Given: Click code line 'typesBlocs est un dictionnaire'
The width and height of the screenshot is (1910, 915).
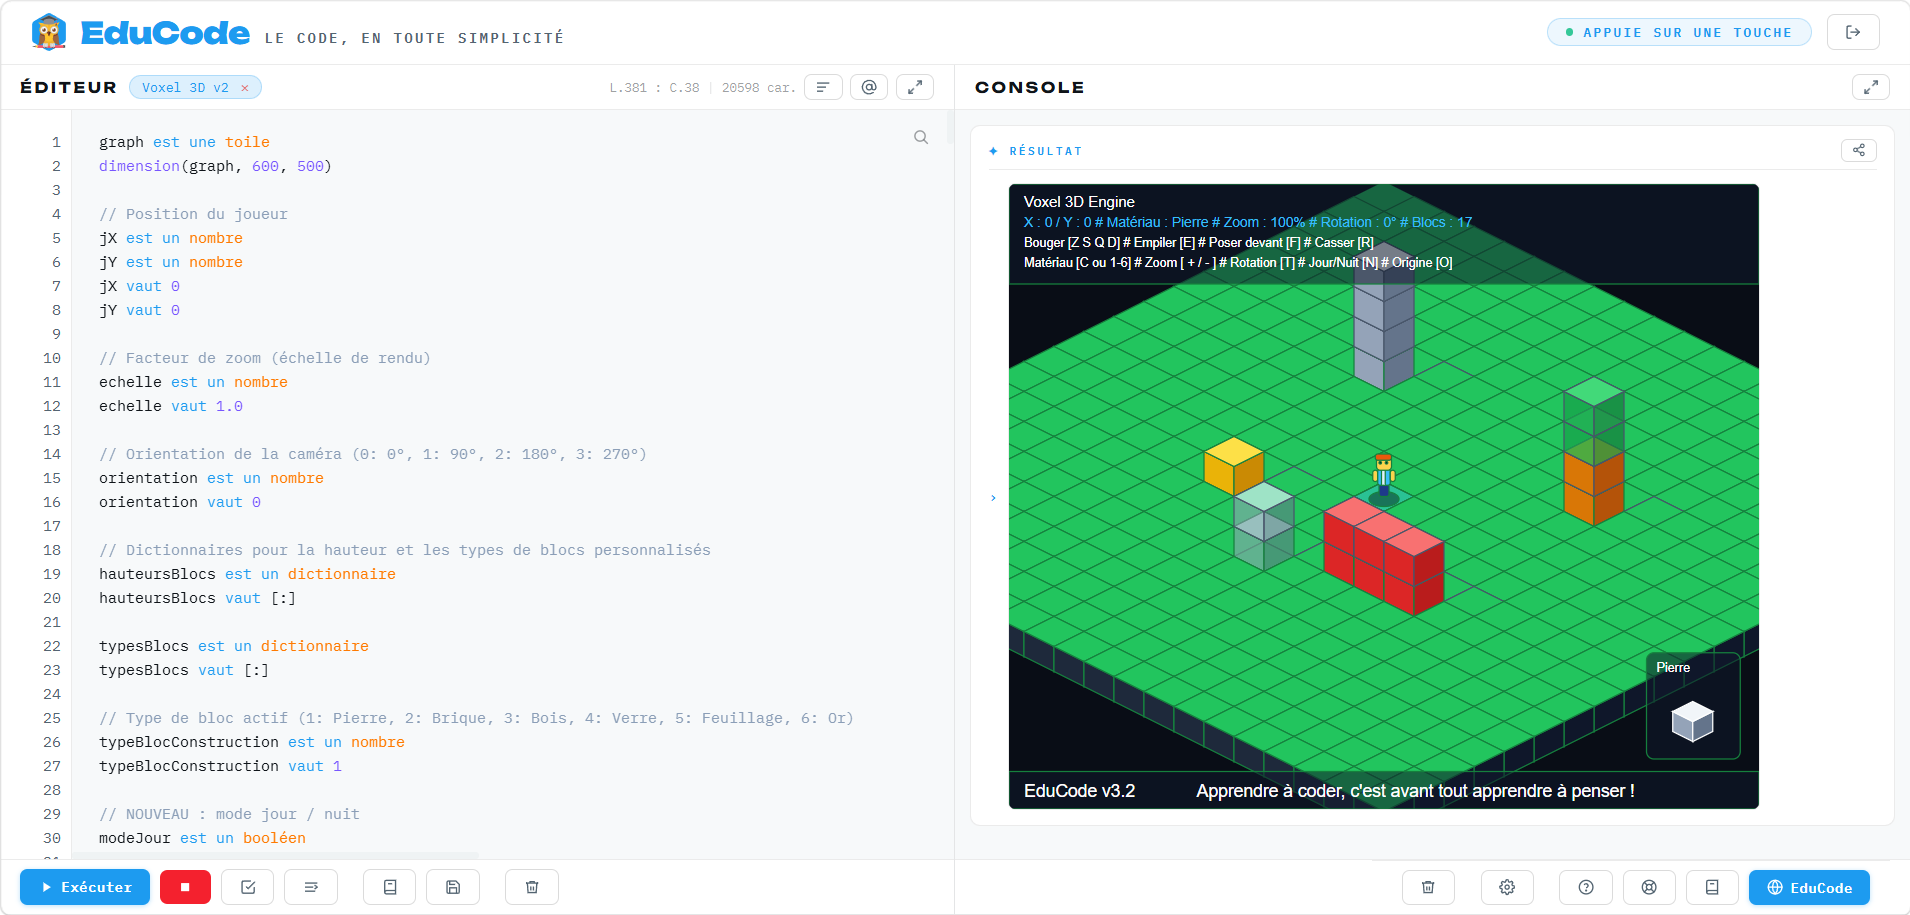Looking at the screenshot, I should click(x=234, y=646).
